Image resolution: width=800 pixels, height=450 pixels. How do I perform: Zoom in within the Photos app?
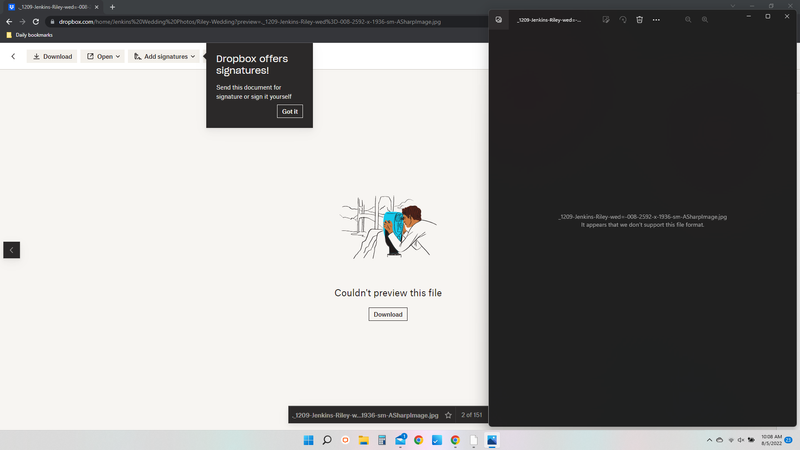click(705, 20)
